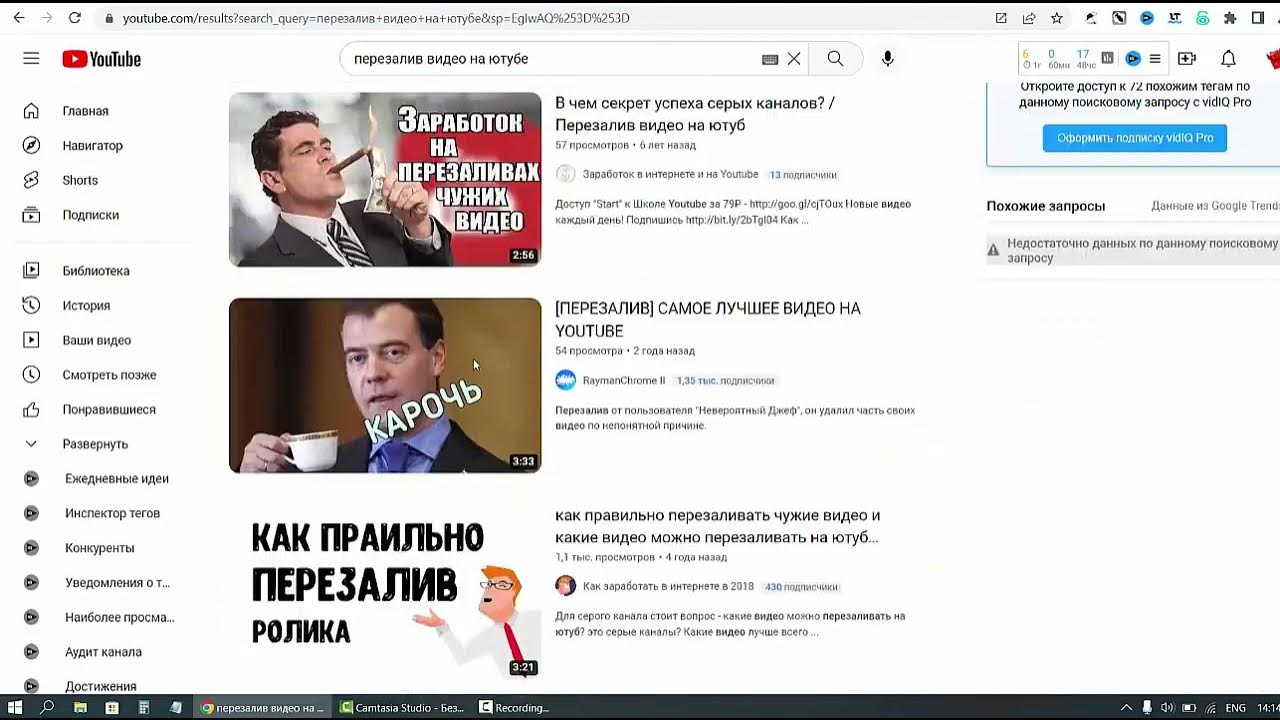
Task: Open the Create video camera icon
Action: click(x=1187, y=59)
